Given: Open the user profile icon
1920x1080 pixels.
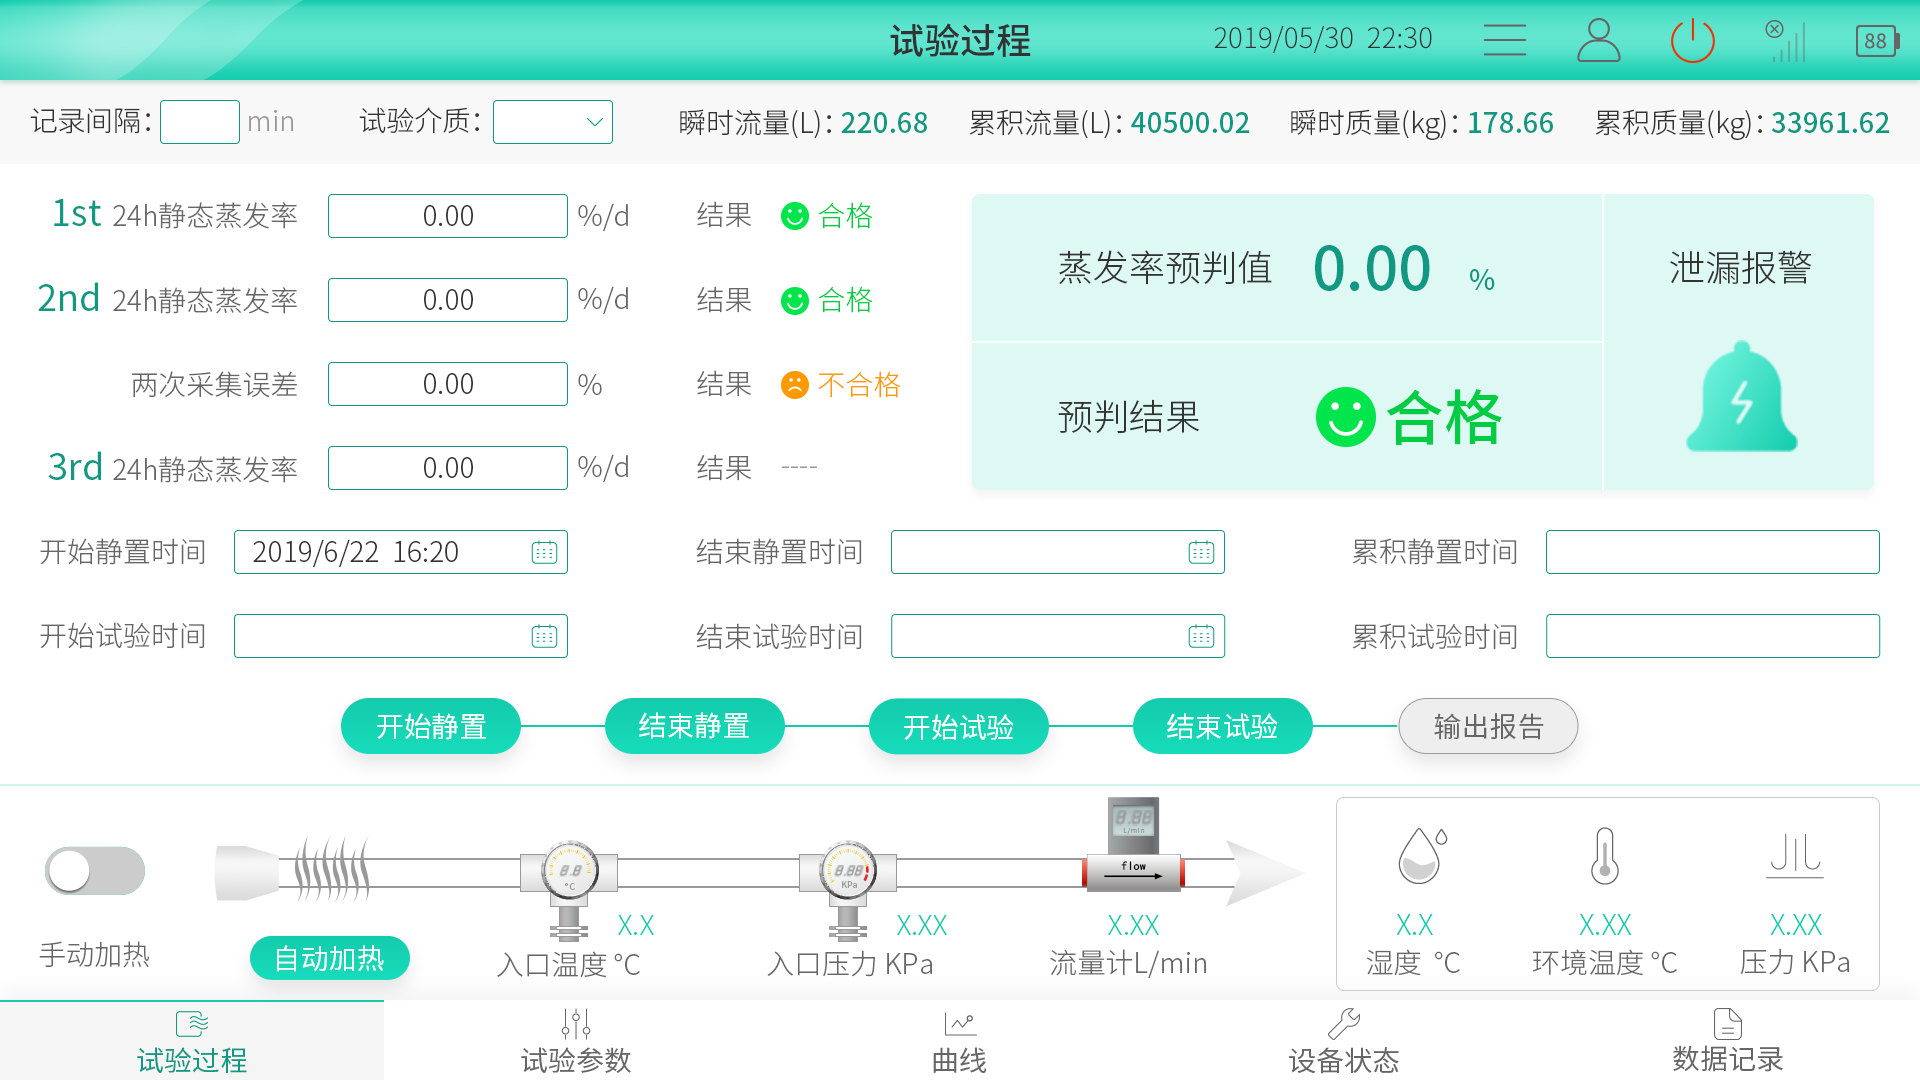Looking at the screenshot, I should click(1598, 41).
